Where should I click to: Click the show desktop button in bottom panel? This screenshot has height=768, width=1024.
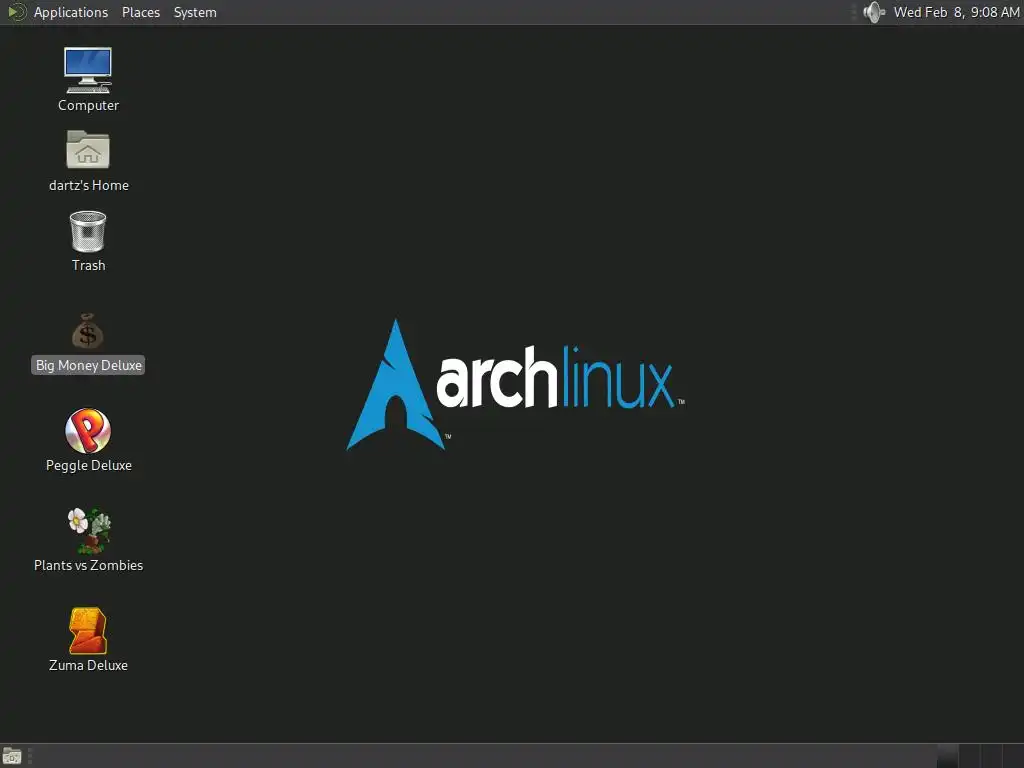12,756
